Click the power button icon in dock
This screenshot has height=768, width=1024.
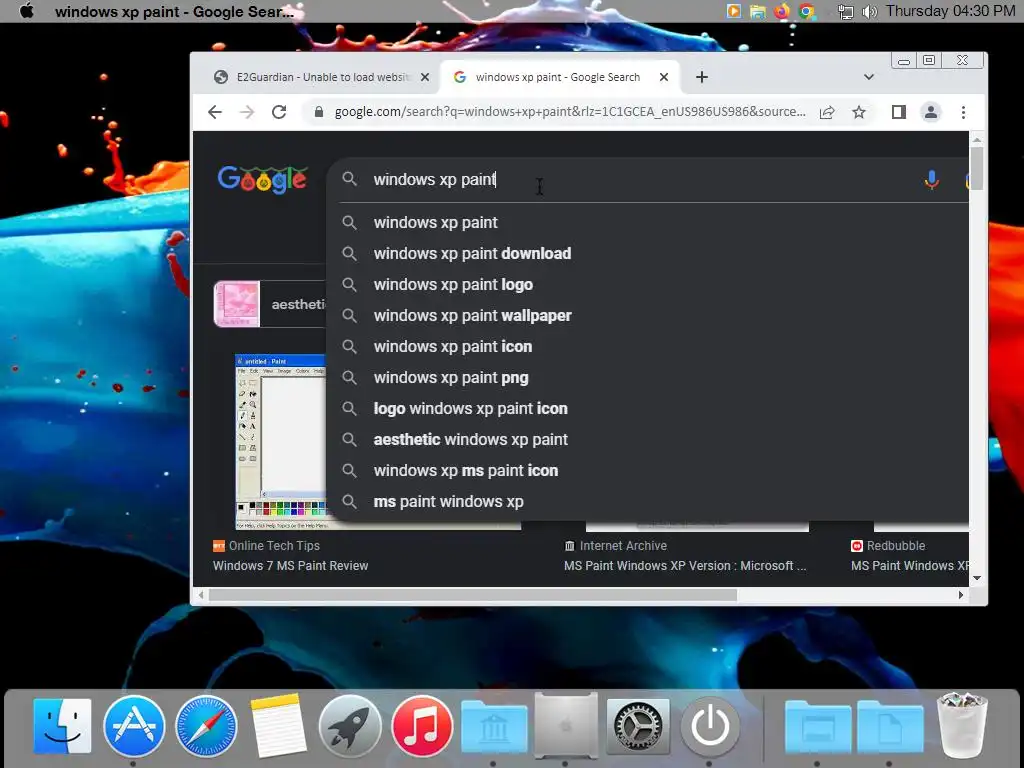710,726
